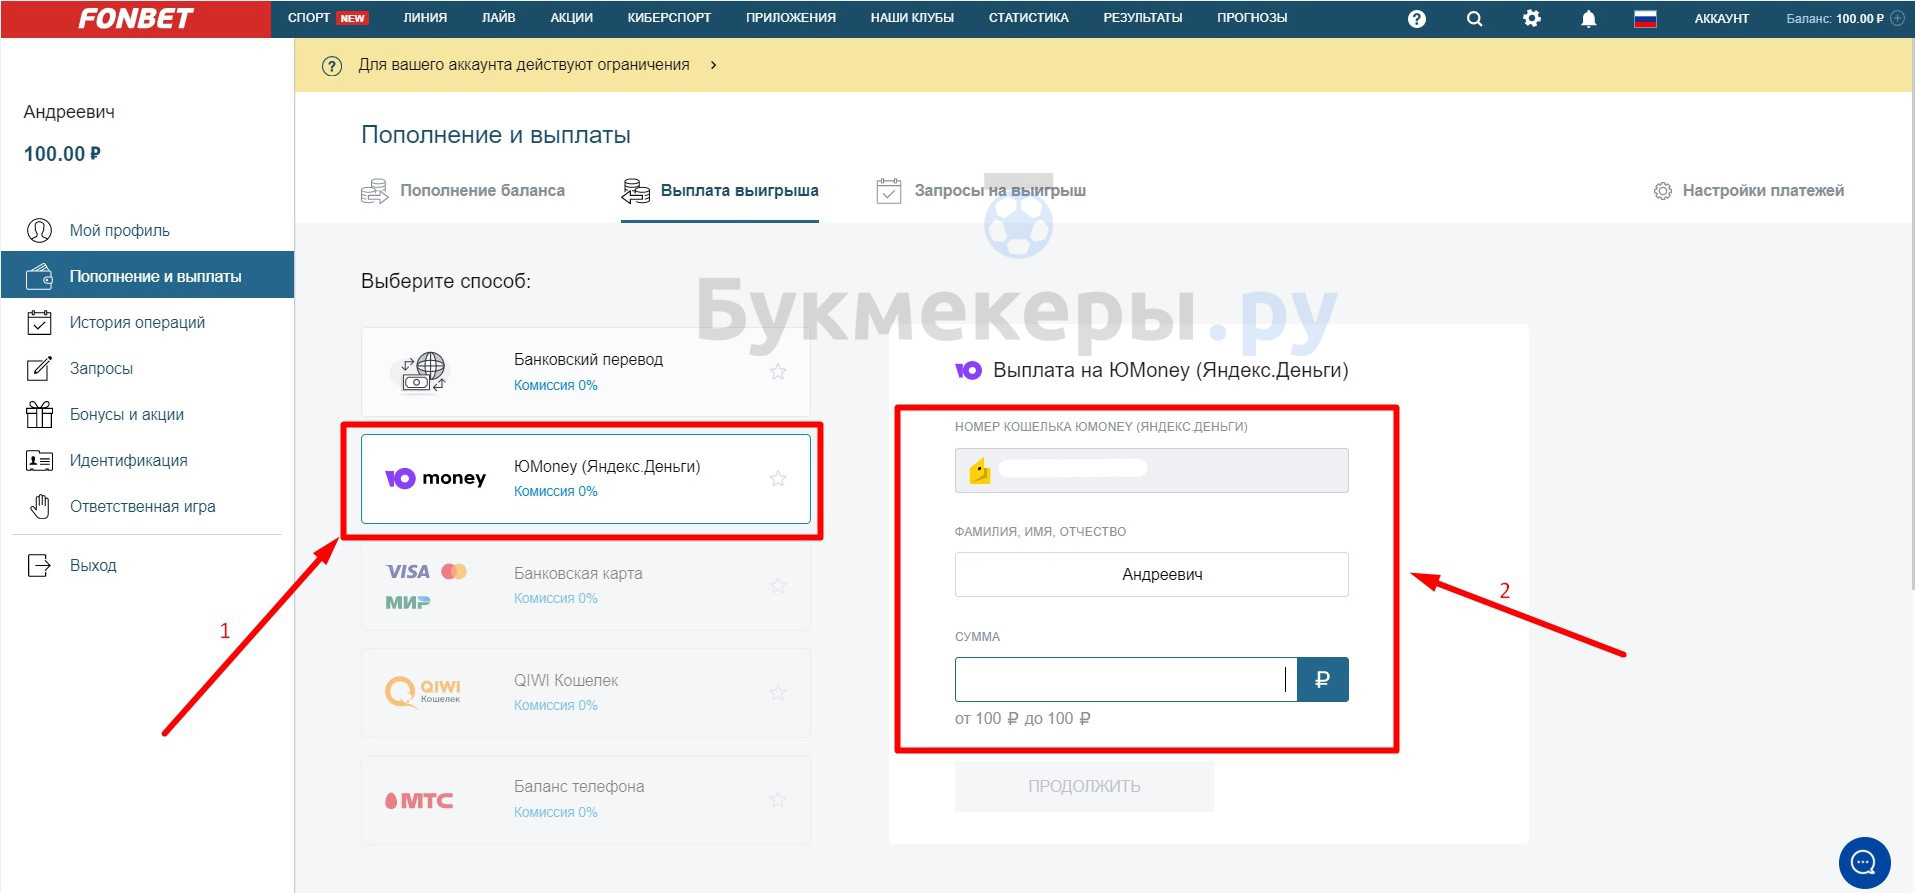This screenshot has height=893, width=1915.
Task: Add funds with balance plus icon
Action: tap(1897, 18)
